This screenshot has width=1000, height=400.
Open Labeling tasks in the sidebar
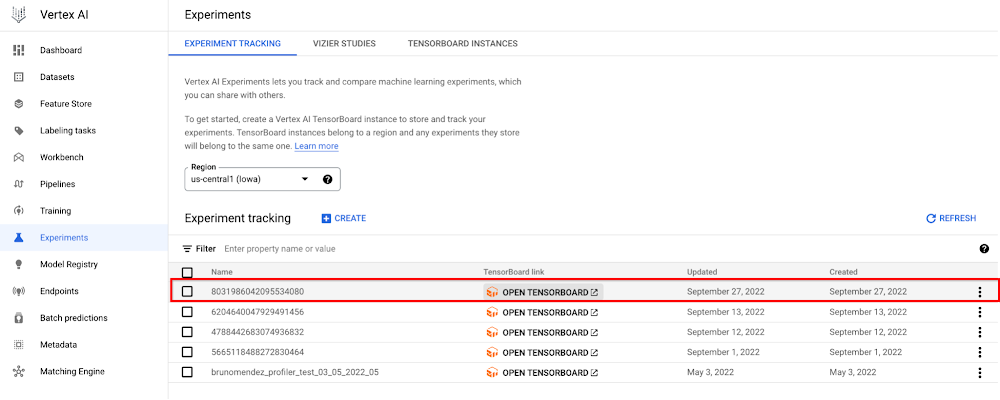[x=84, y=130]
